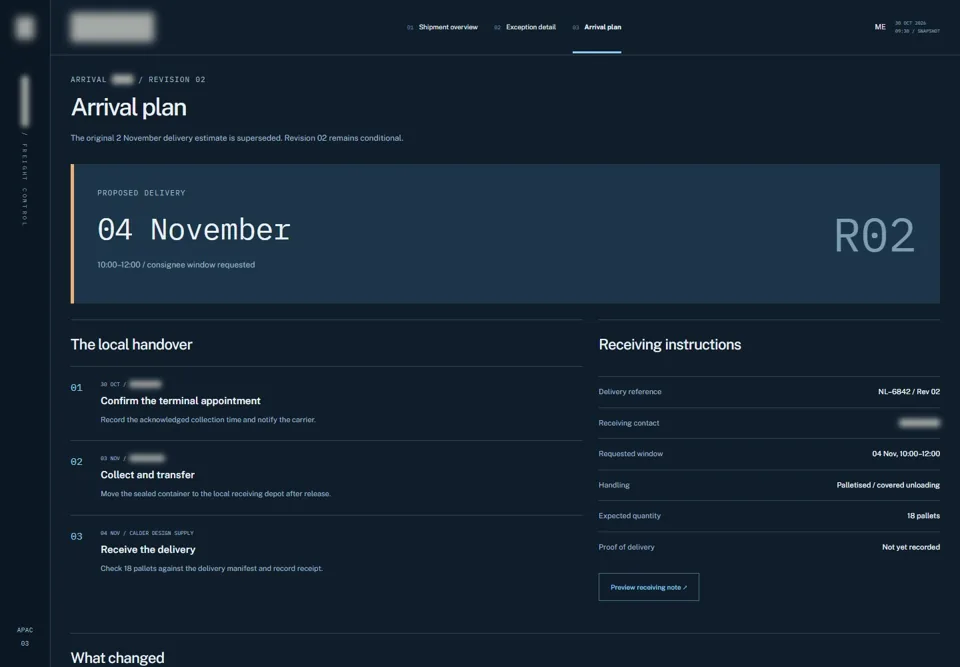
Task: Click the Receive the delivery step
Action: [148, 549]
